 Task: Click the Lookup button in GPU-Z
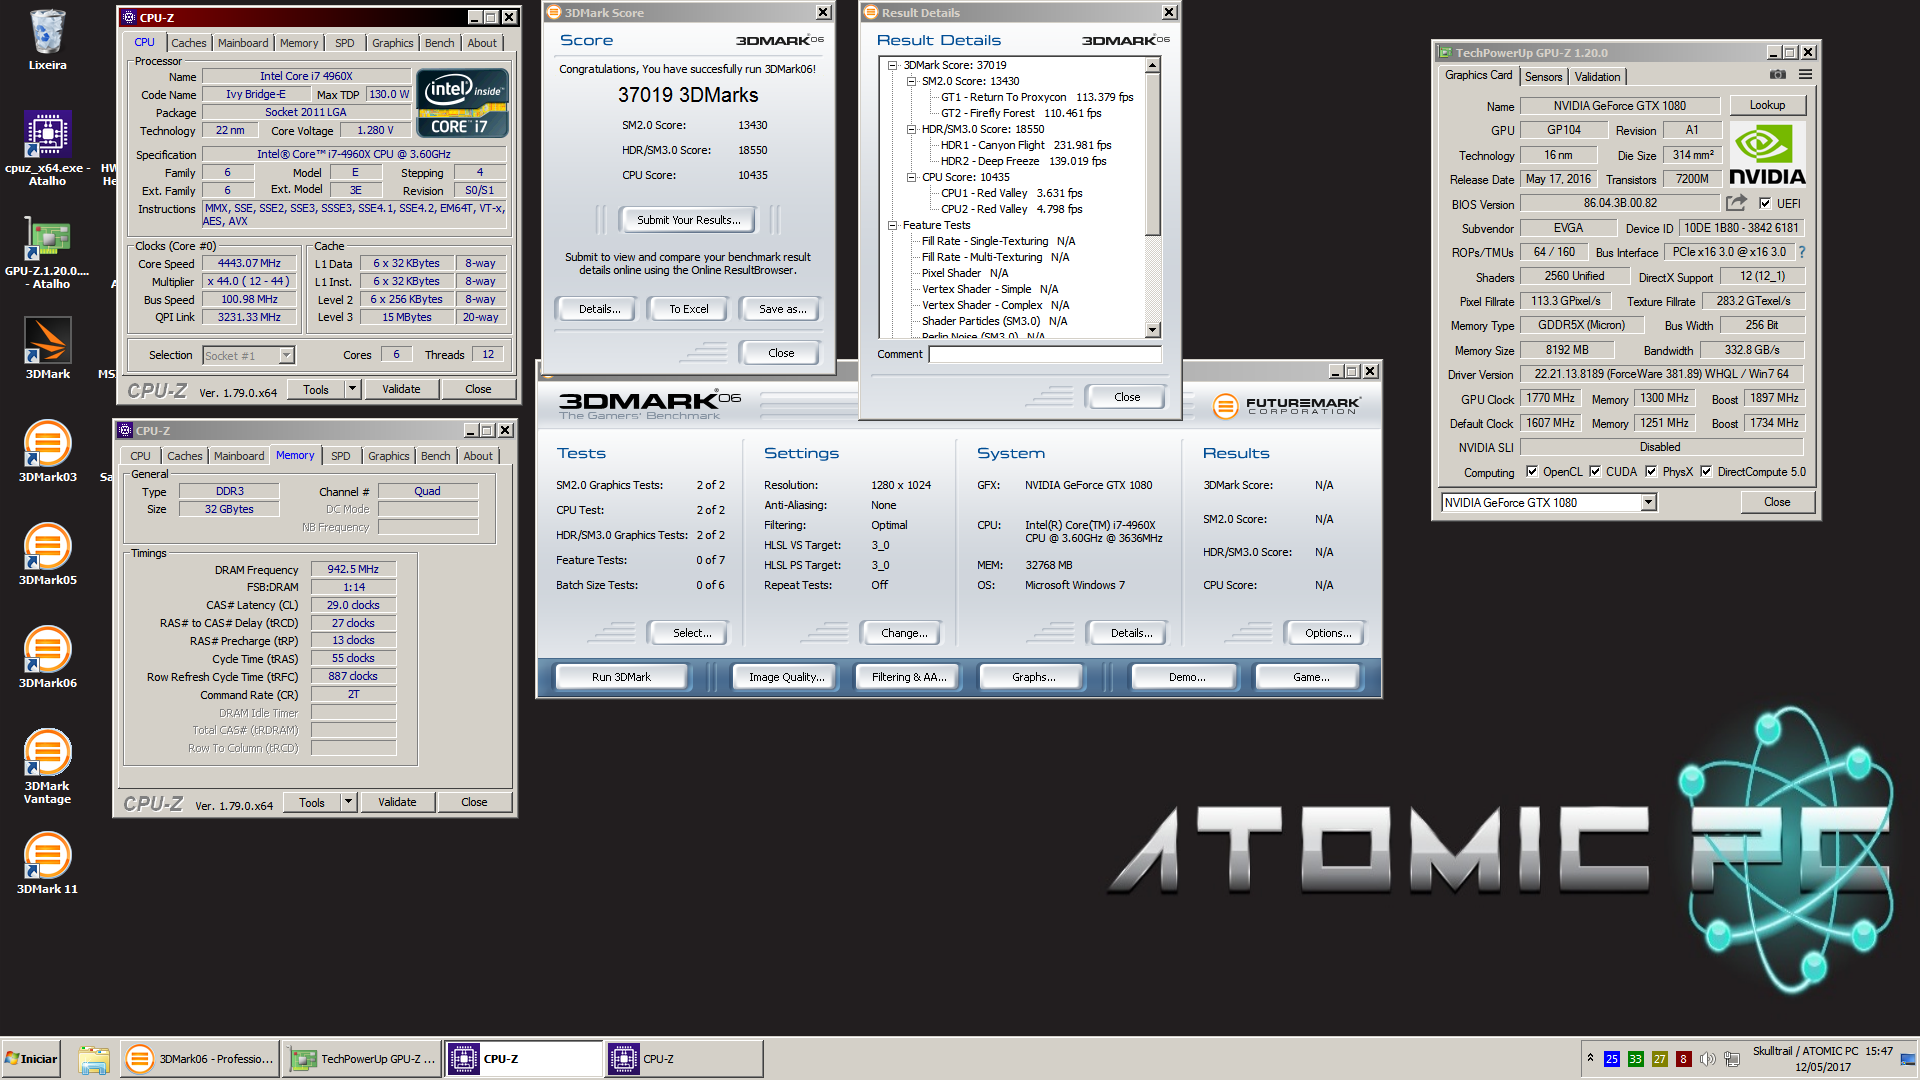pos(1767,105)
